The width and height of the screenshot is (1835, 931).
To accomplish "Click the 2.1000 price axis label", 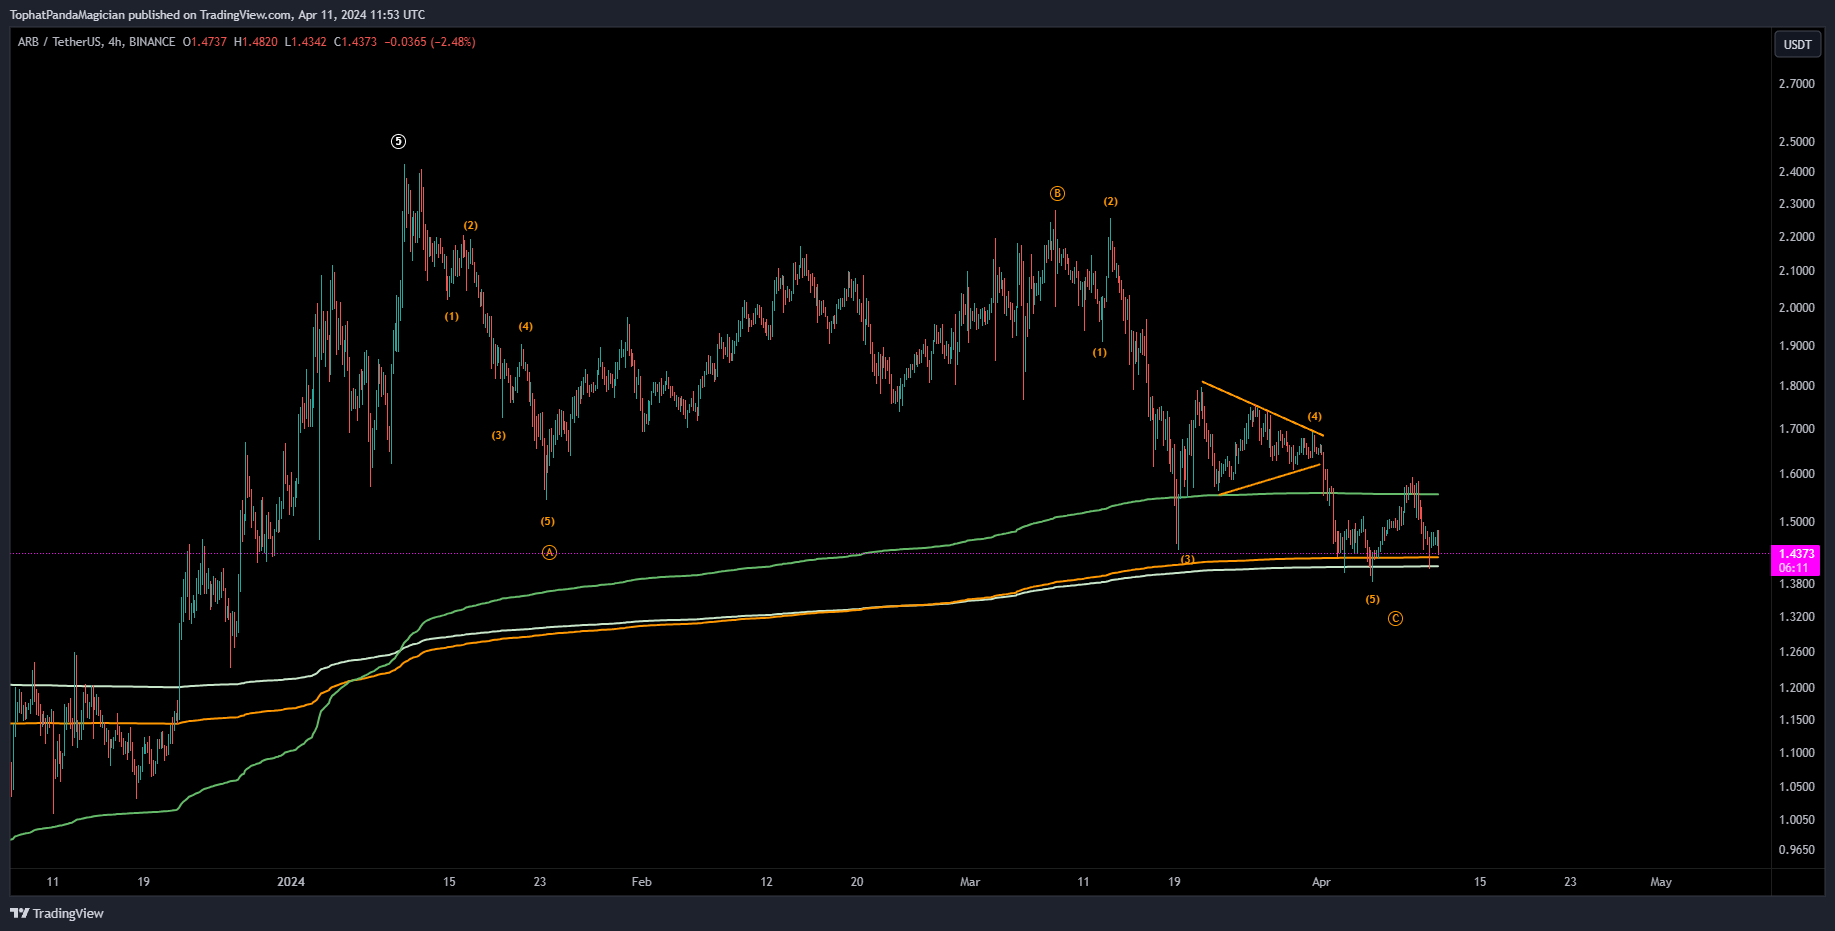I will point(1796,271).
